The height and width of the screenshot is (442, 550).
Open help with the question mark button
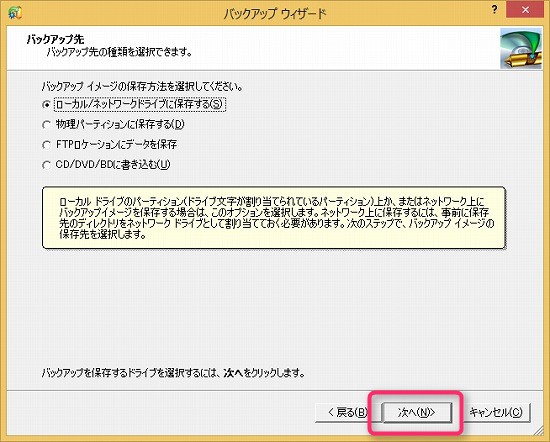494,10
